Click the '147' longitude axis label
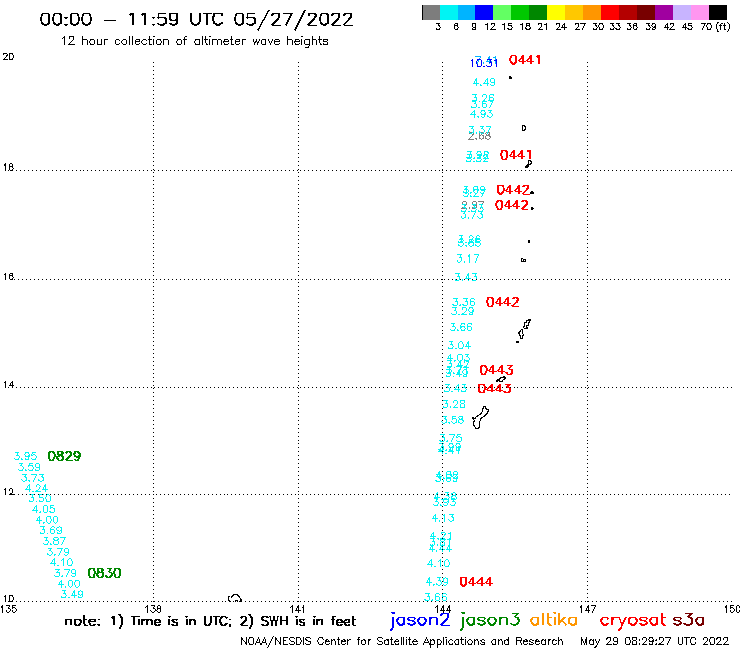740x650 pixels. coord(588,609)
